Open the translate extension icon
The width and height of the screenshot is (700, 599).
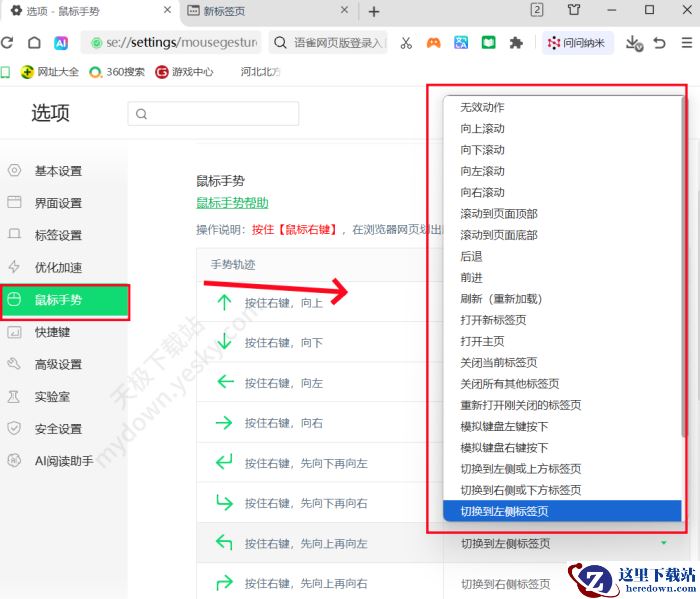point(461,43)
